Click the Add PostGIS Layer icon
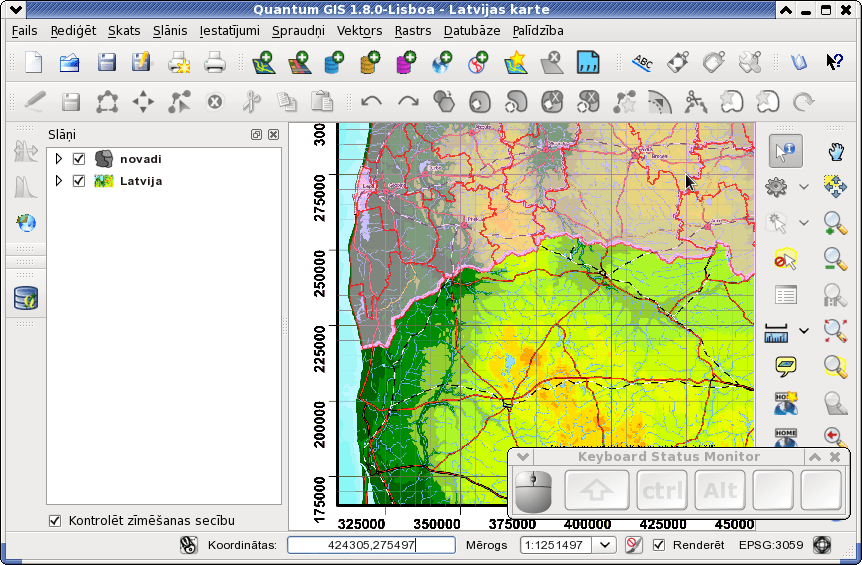Viewport: 862px width, 565px height. [x=334, y=63]
